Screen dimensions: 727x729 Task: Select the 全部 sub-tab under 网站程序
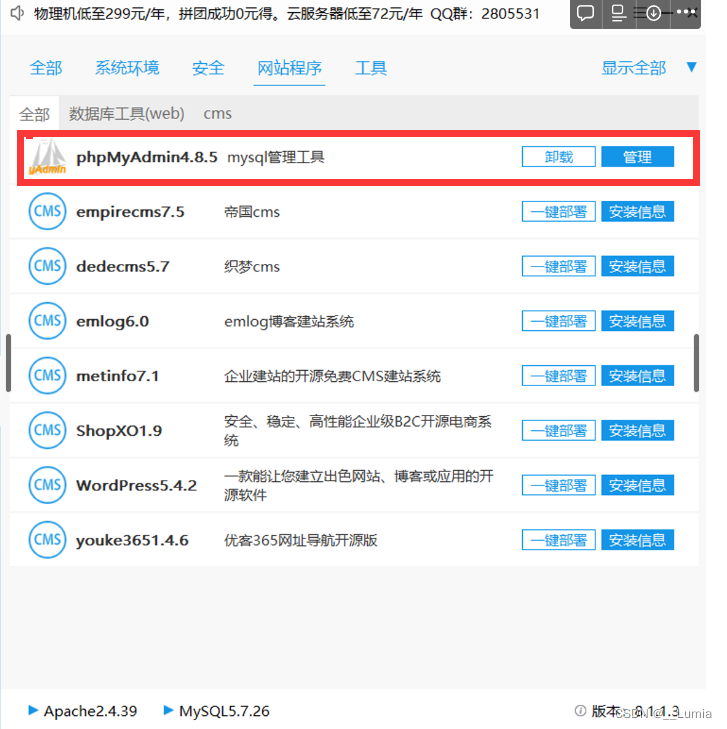[x=34, y=113]
